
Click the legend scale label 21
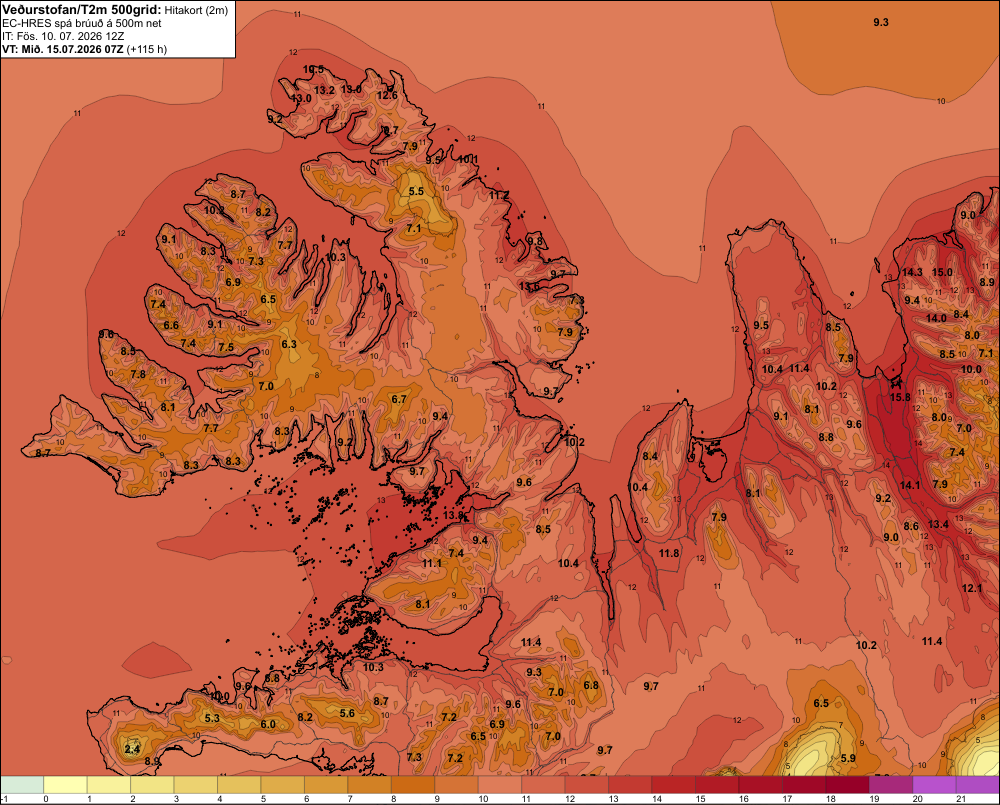click(x=960, y=799)
